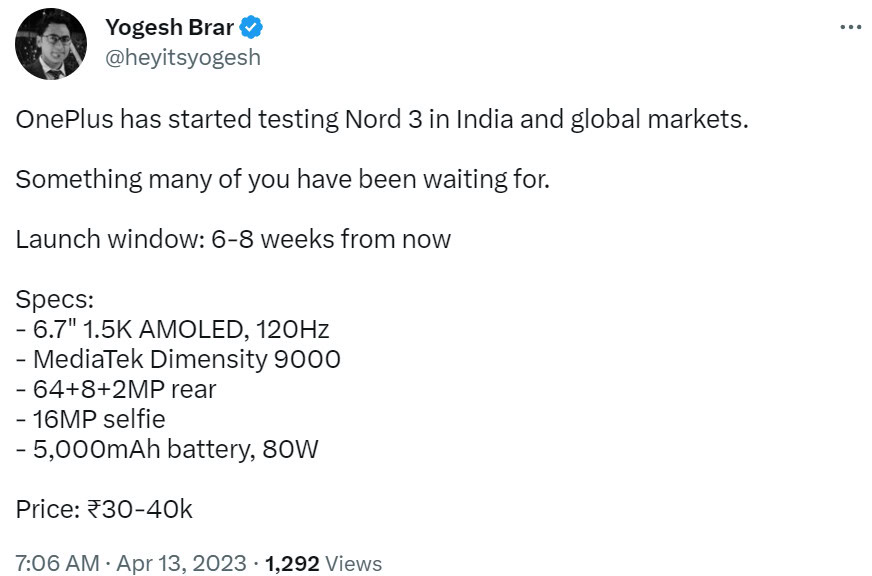Open the tweet's more options menu
Viewport: 872px width, 576px height.
849,27
